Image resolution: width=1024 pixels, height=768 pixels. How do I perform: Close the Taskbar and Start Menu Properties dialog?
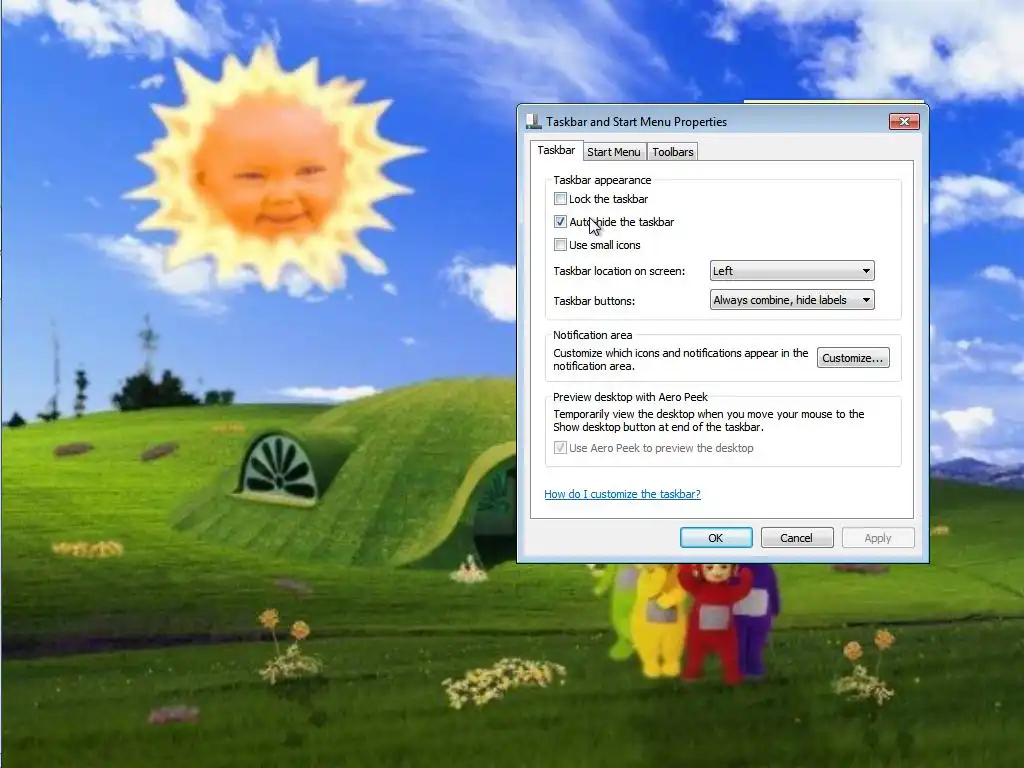pos(904,121)
